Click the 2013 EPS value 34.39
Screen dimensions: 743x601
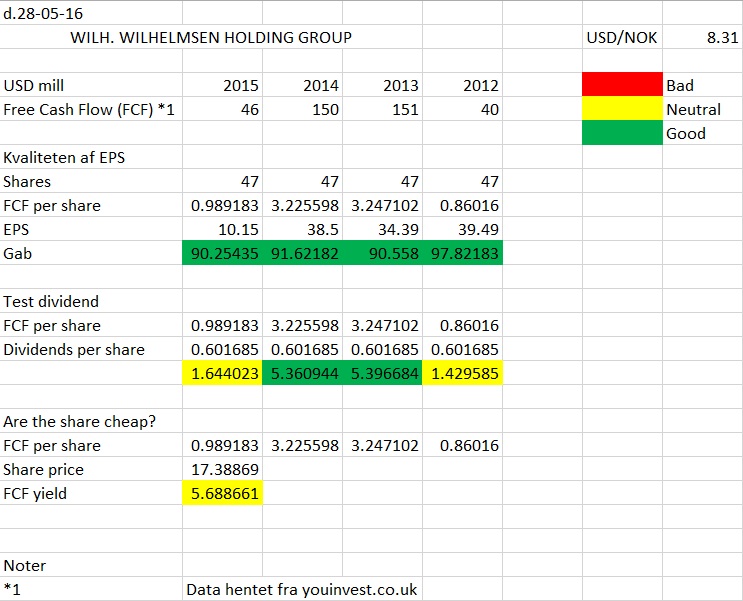[382, 229]
